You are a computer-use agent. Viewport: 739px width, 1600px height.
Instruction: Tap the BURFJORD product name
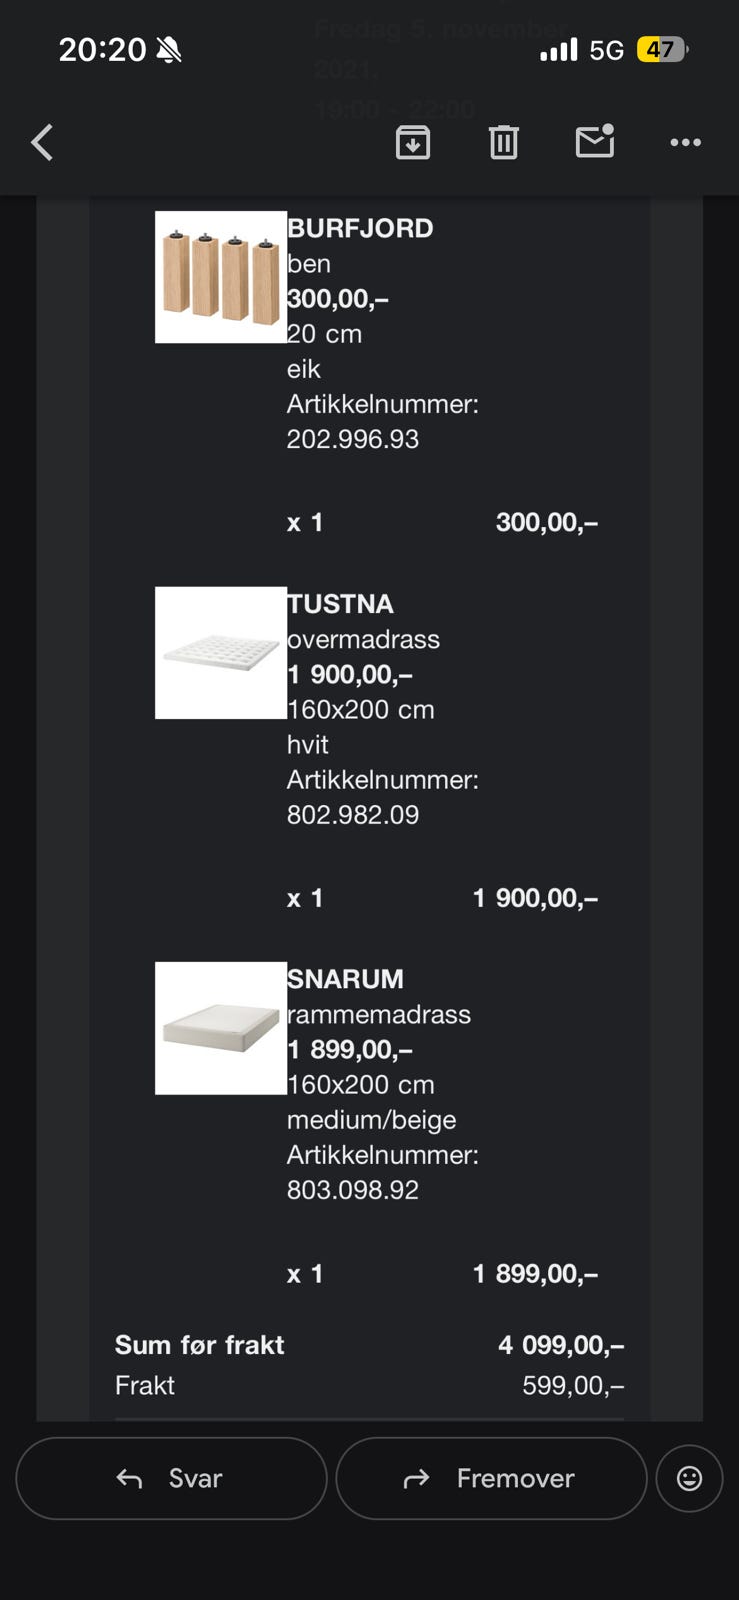[360, 228]
